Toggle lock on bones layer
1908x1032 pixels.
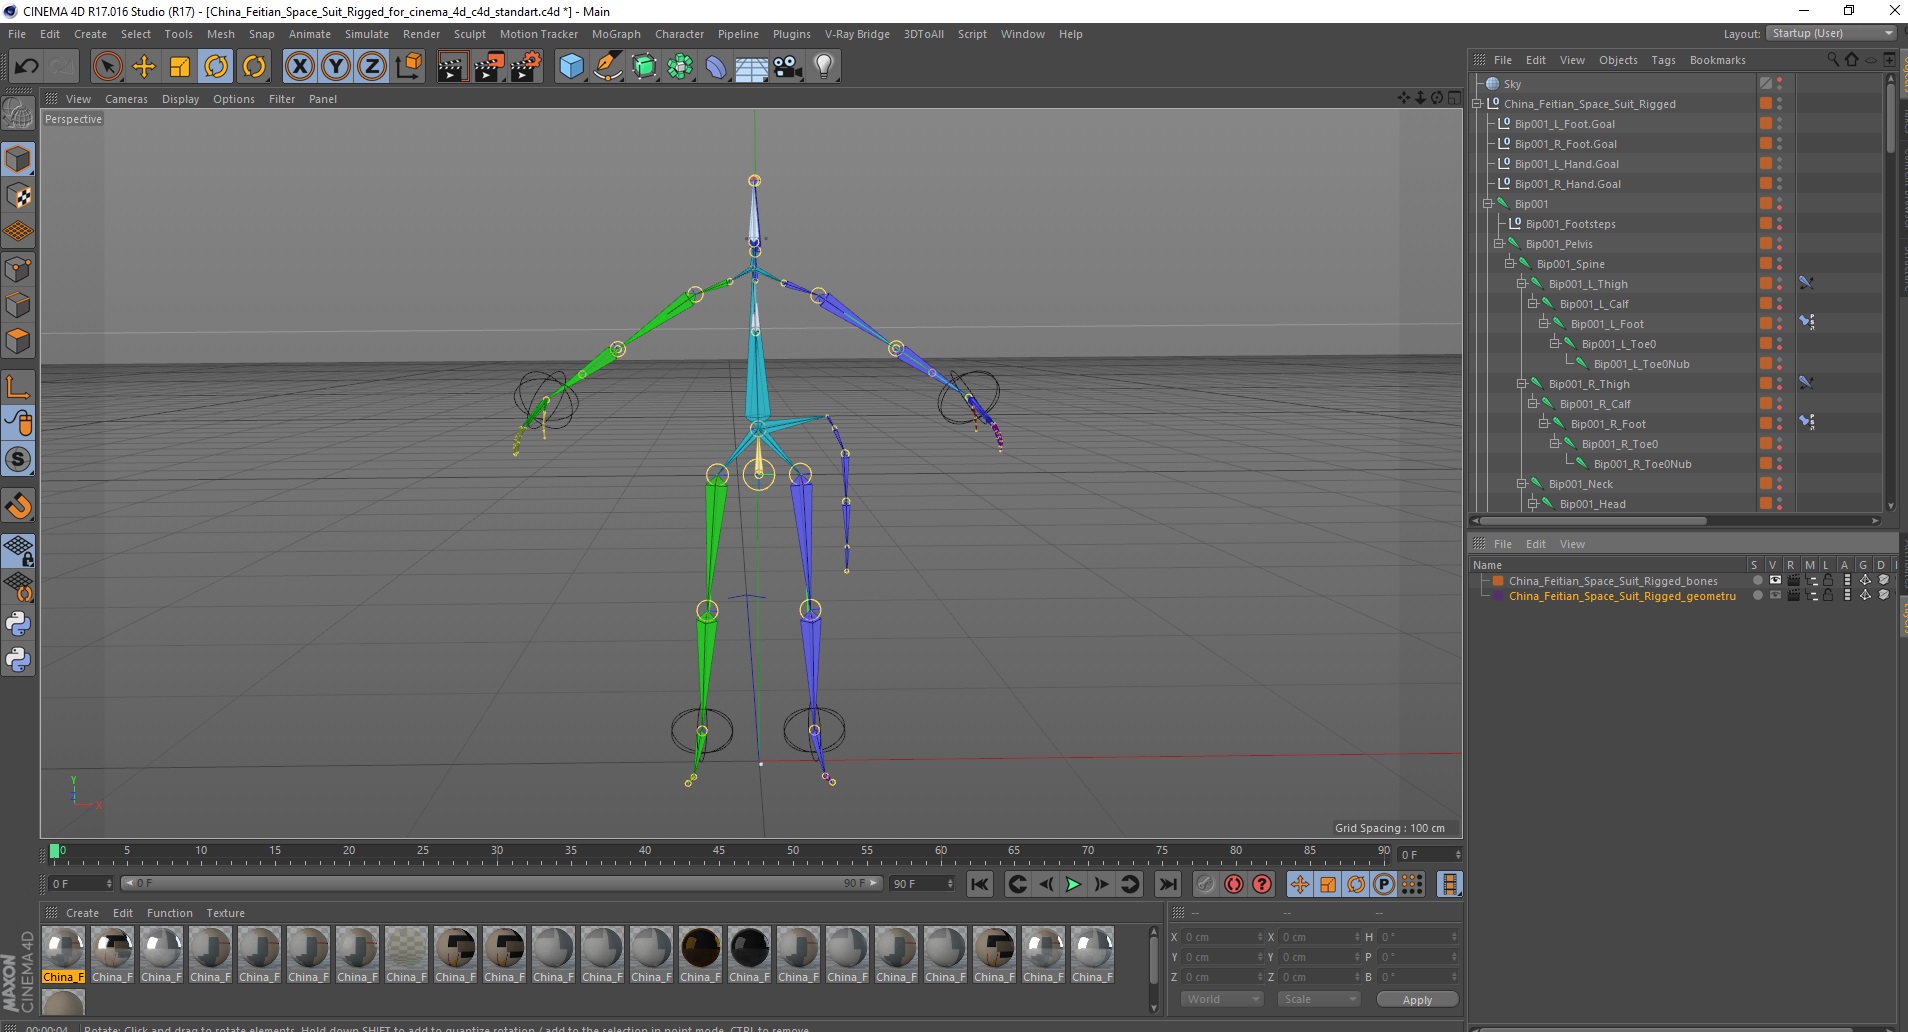1828,580
